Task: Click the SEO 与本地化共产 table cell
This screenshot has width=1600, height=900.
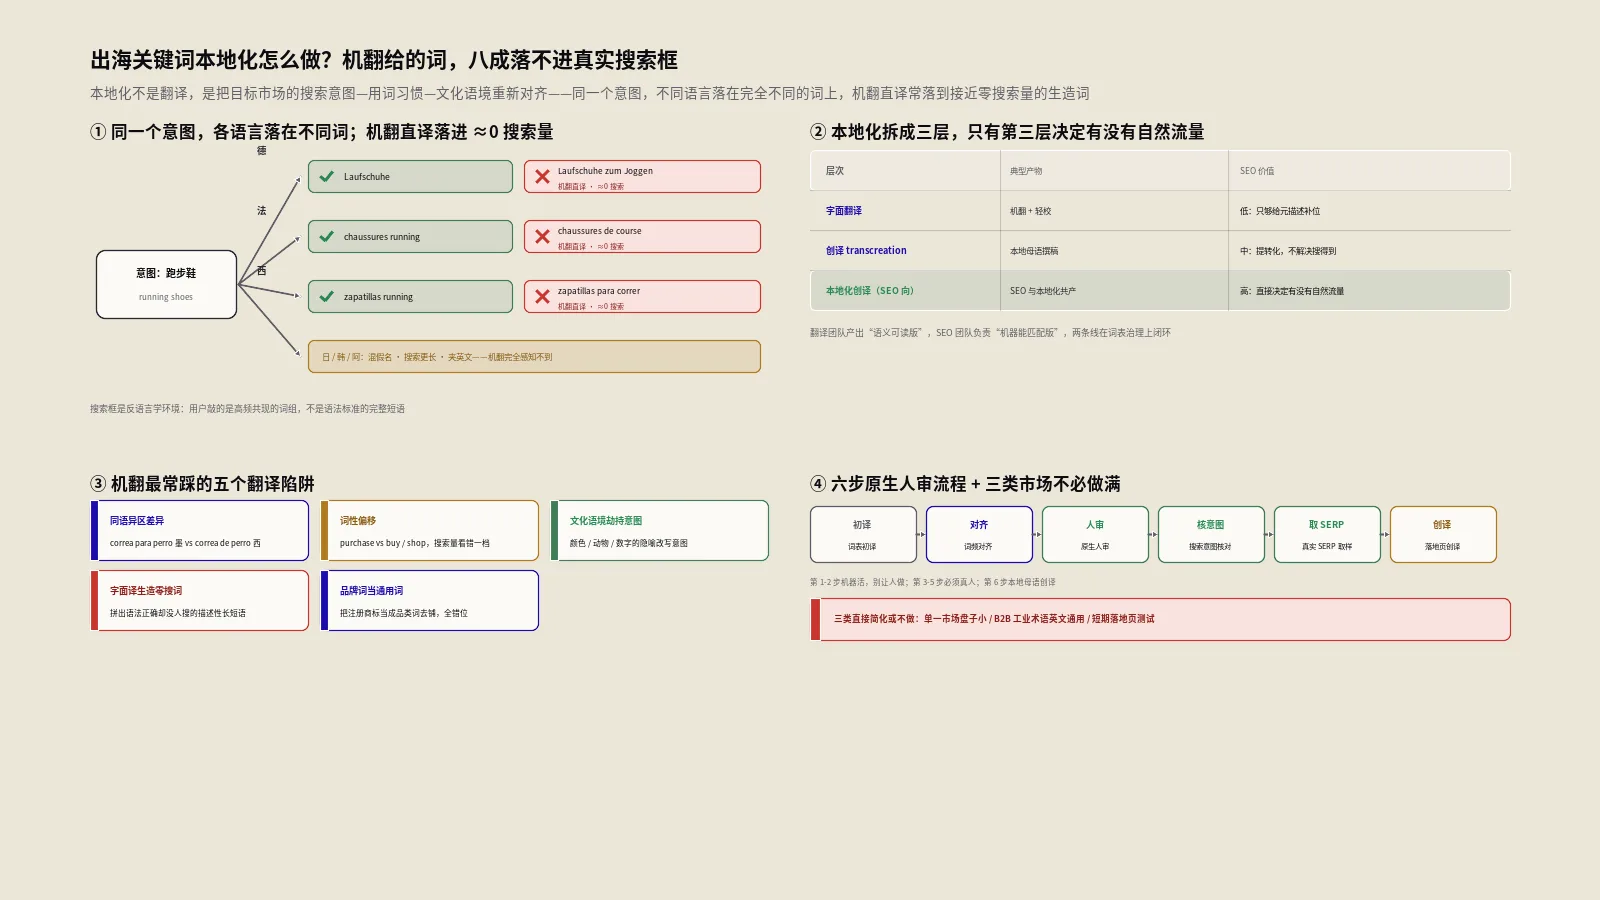Action: tap(1043, 291)
